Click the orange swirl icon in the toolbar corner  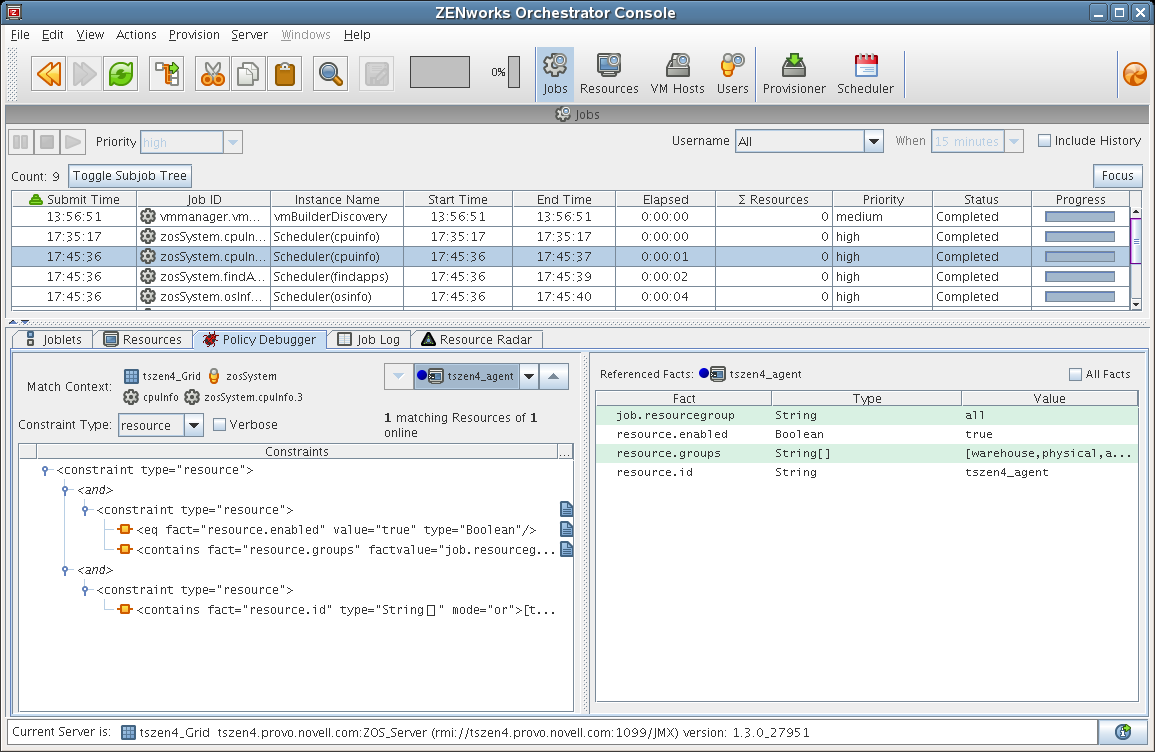point(1134,74)
